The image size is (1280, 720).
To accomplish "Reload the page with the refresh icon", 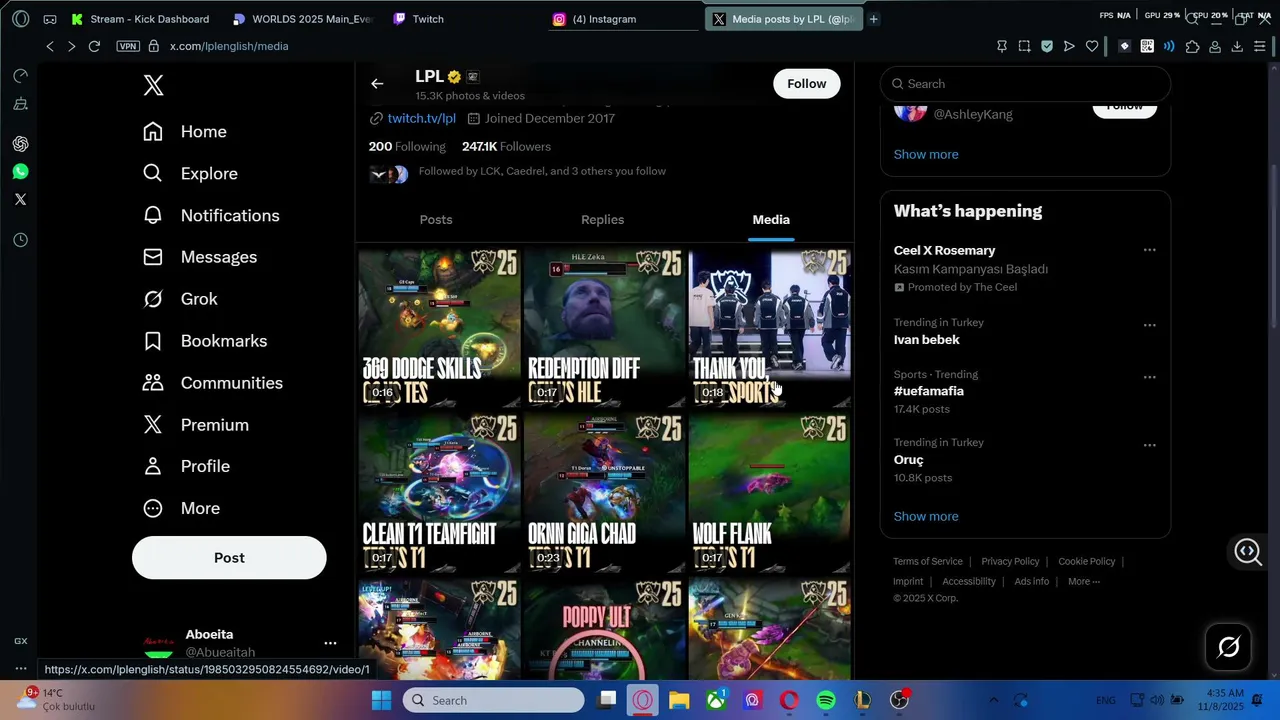I will click(x=94, y=46).
